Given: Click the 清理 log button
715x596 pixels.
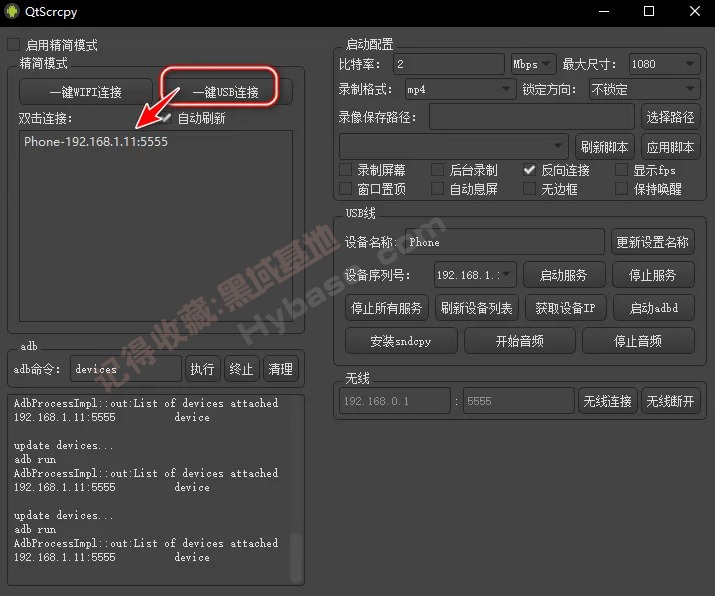Looking at the screenshot, I should [x=280, y=368].
